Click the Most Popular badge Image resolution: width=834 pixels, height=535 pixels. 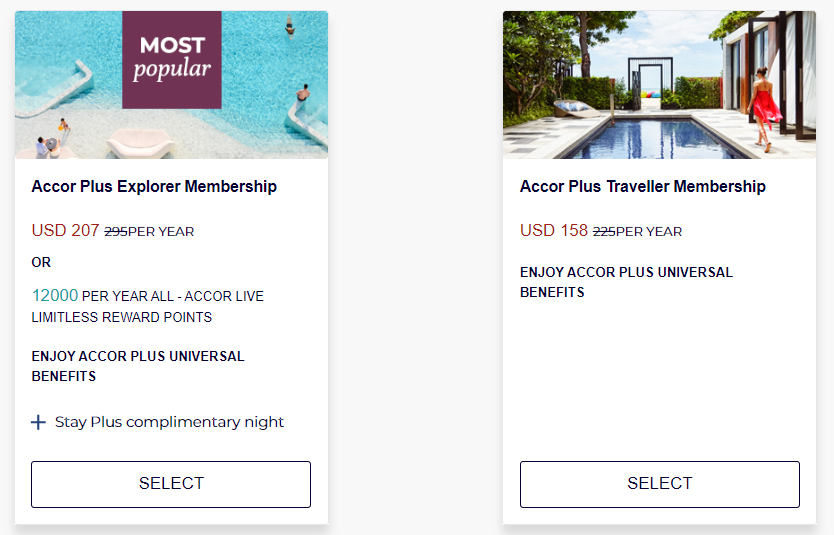(x=172, y=60)
